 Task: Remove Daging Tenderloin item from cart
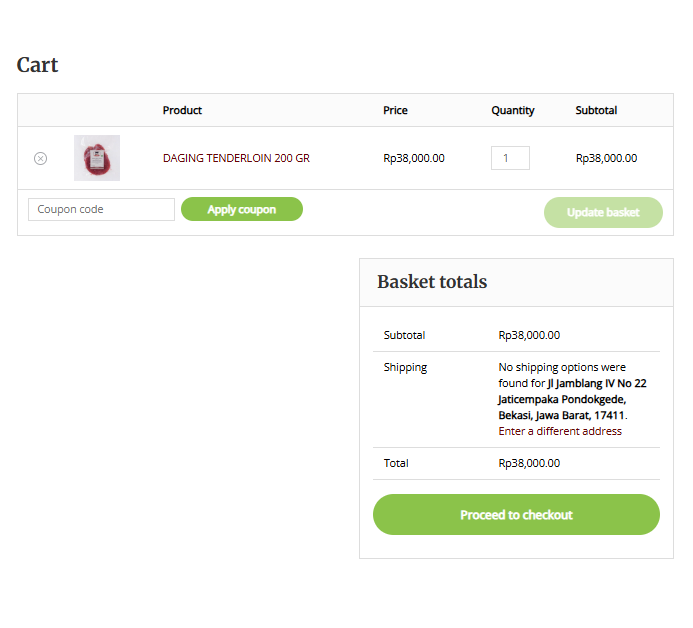(40, 158)
